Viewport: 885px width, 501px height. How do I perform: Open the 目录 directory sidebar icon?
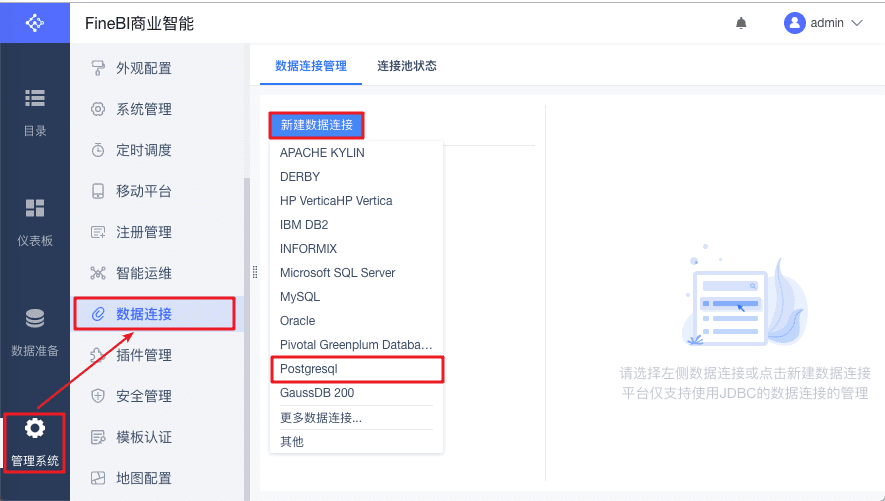[35, 98]
